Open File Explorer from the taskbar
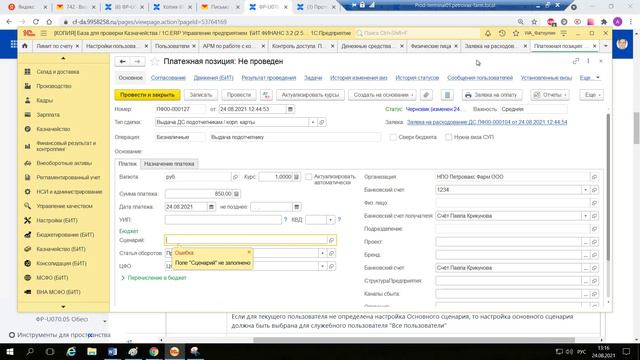Viewport: 640px width, 360px height. coord(91,351)
